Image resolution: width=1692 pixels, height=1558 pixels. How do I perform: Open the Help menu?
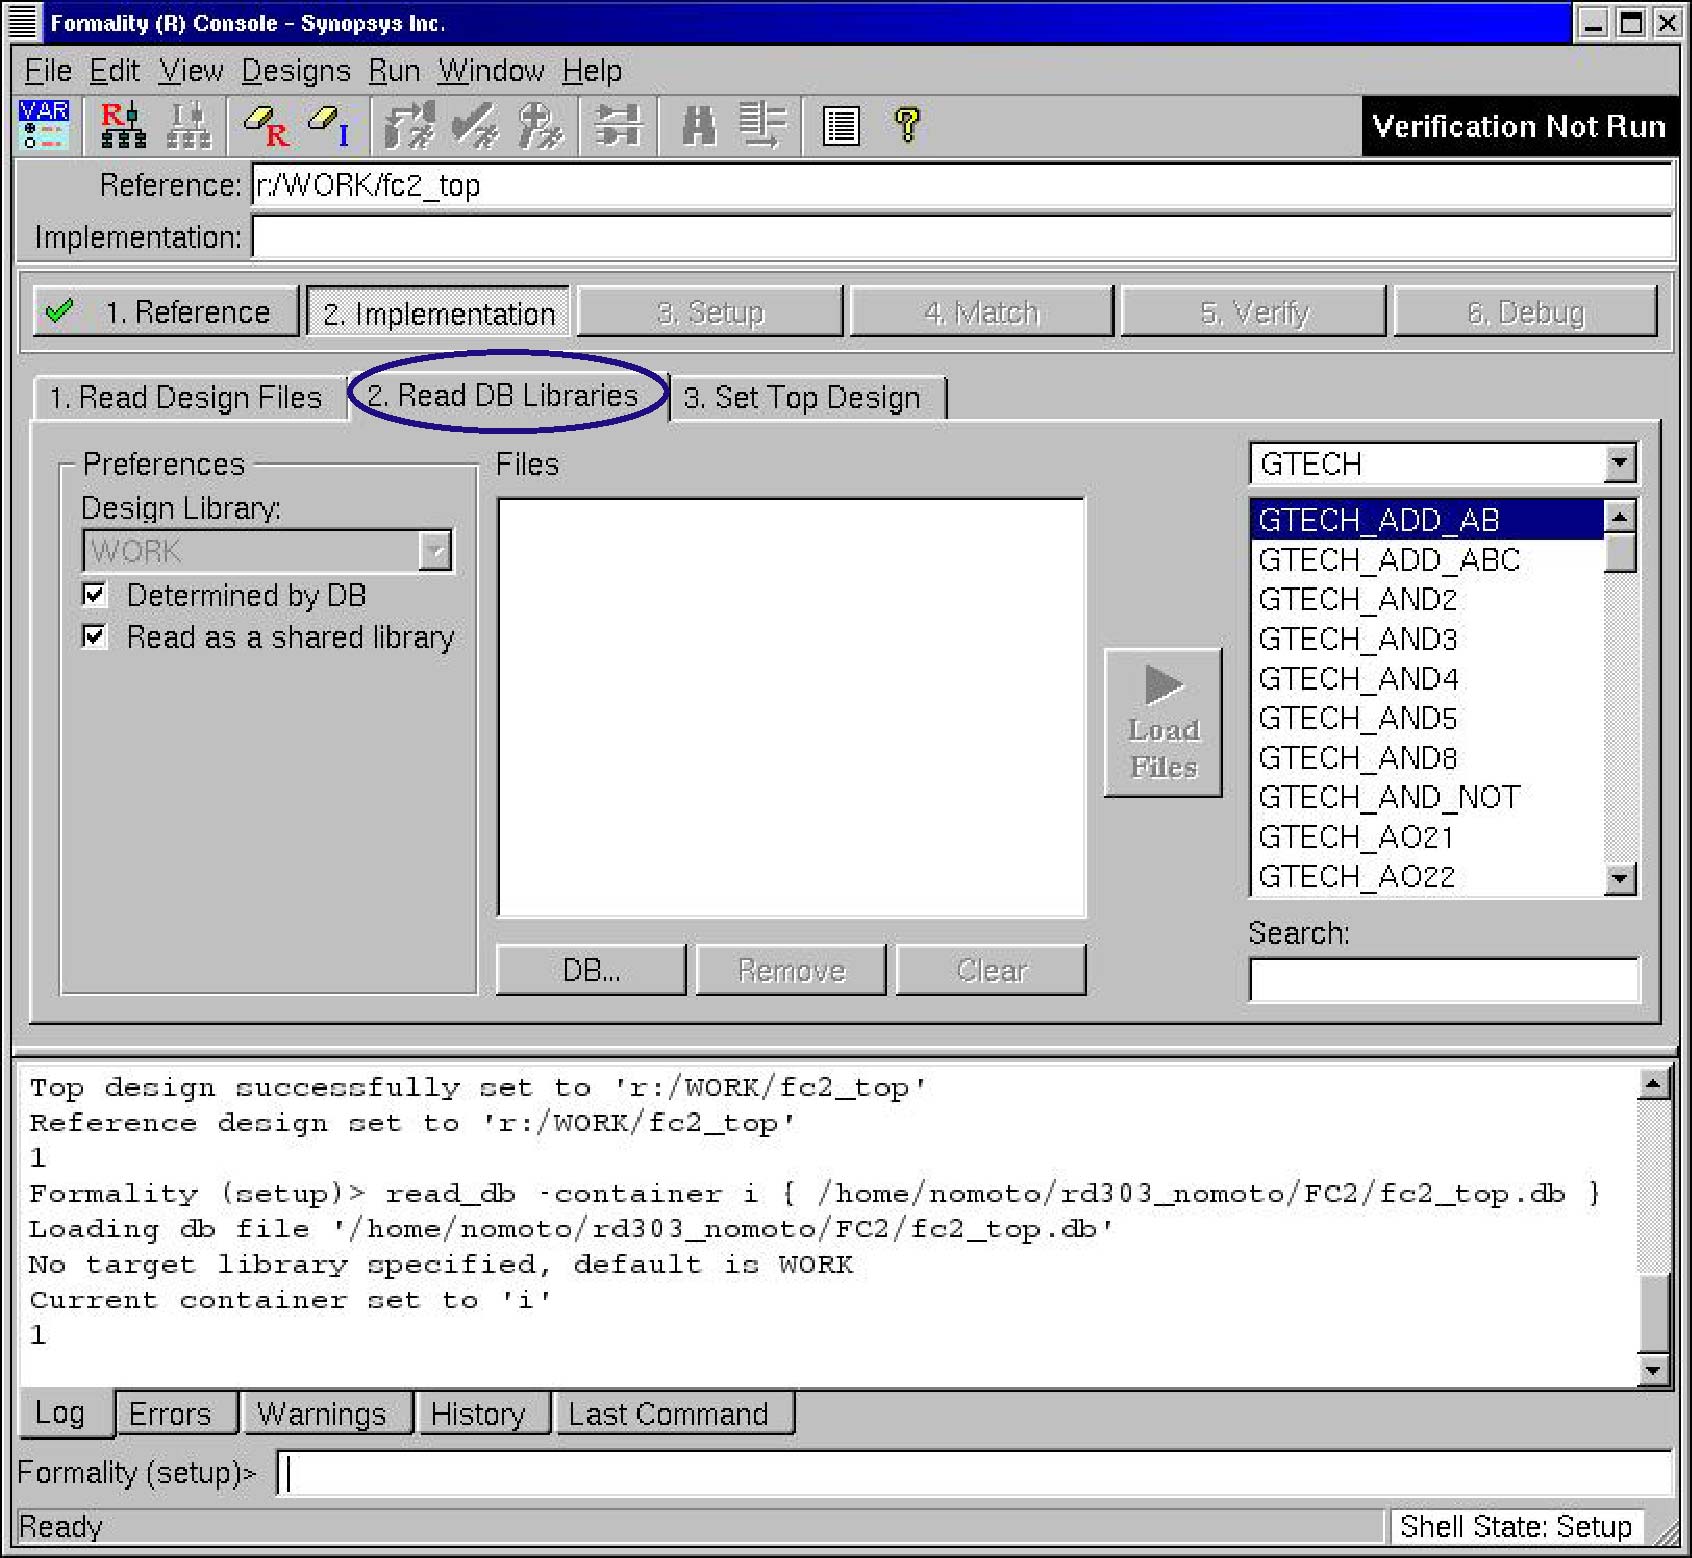592,71
